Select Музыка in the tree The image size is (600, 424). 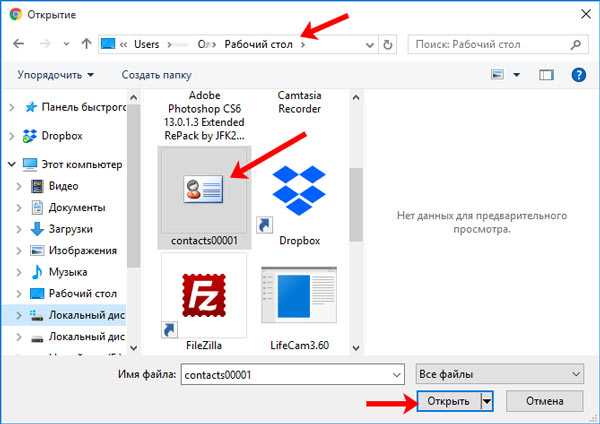(68, 272)
